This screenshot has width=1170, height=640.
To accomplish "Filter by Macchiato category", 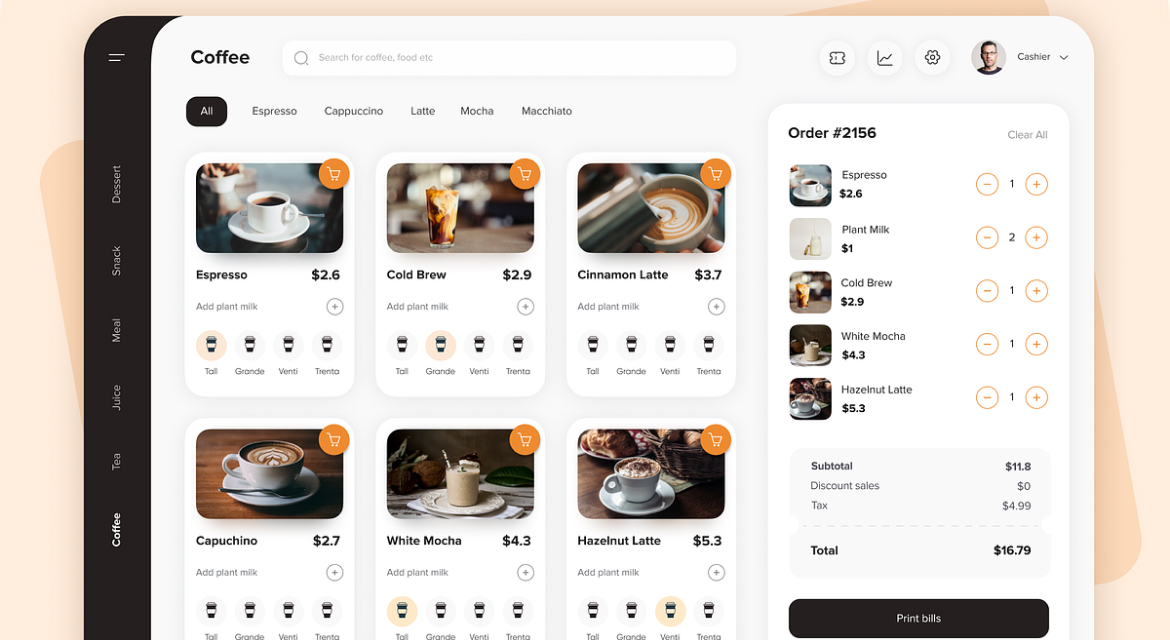I will [547, 111].
